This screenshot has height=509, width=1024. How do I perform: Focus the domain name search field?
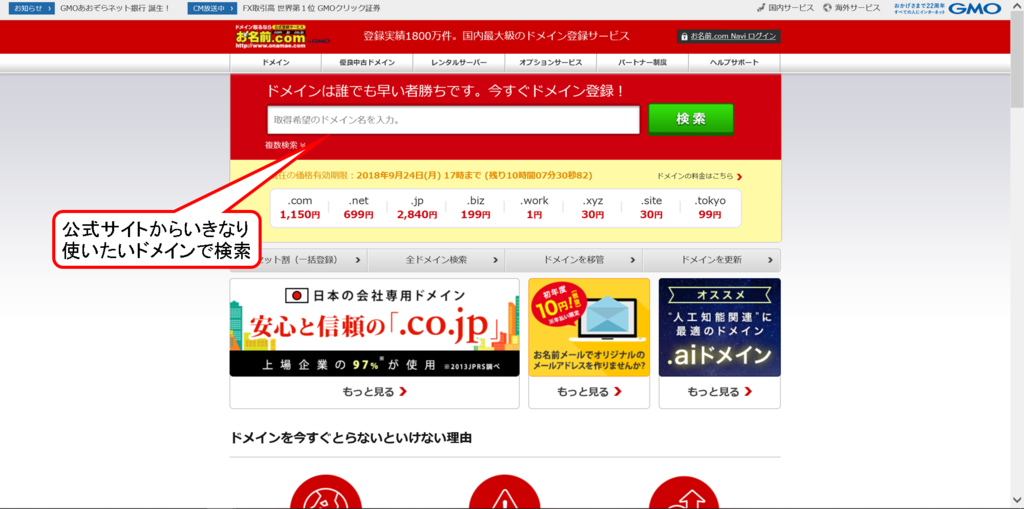click(x=453, y=120)
